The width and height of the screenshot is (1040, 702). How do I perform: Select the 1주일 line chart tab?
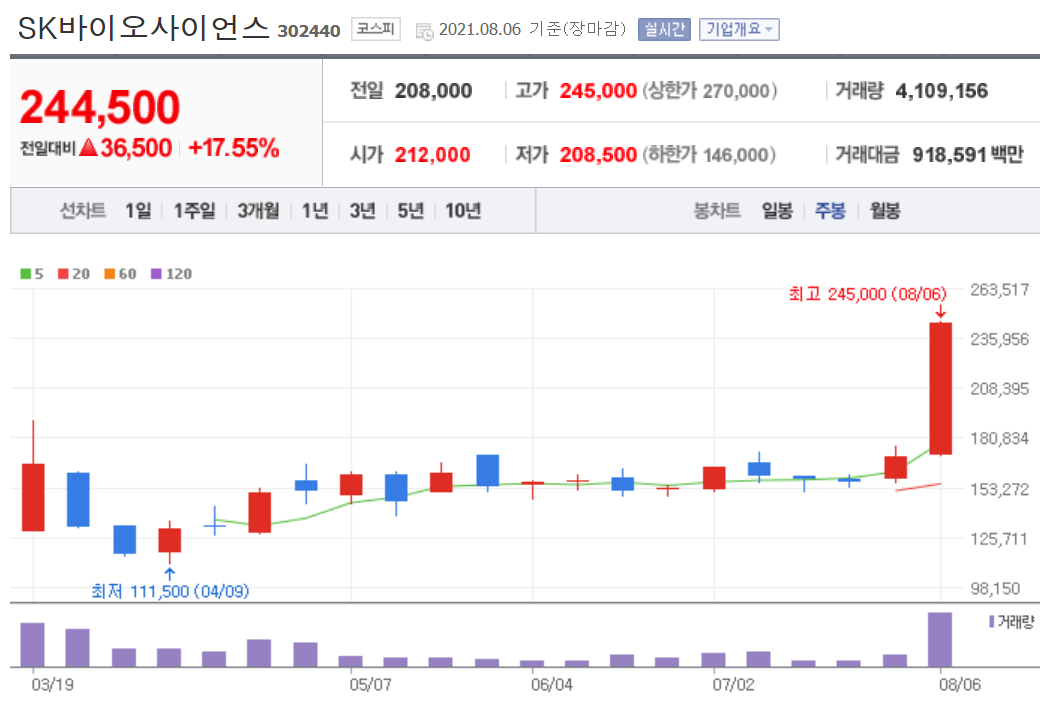194,211
